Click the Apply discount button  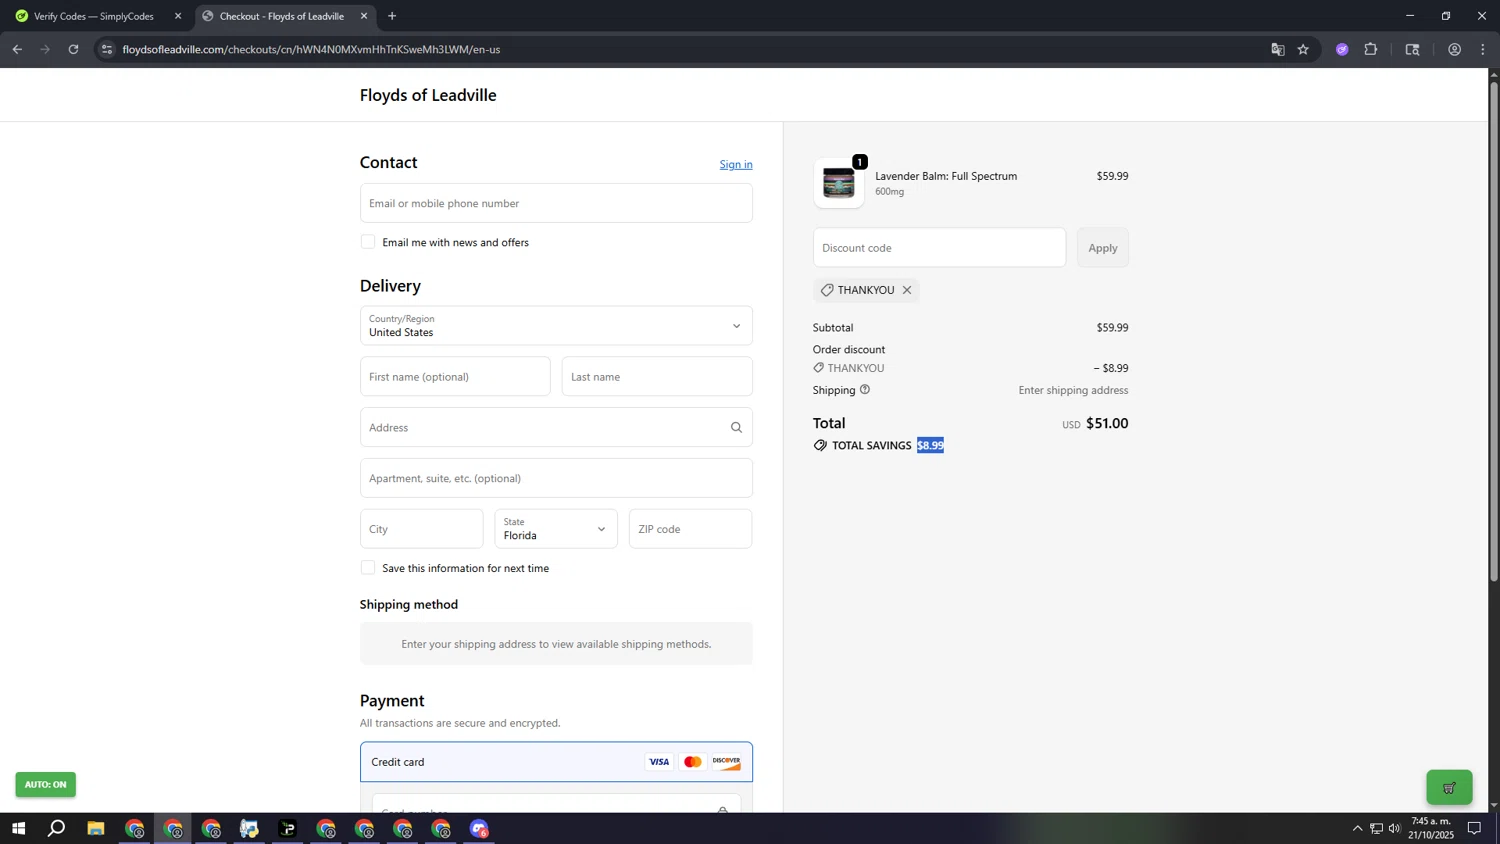click(x=1103, y=248)
